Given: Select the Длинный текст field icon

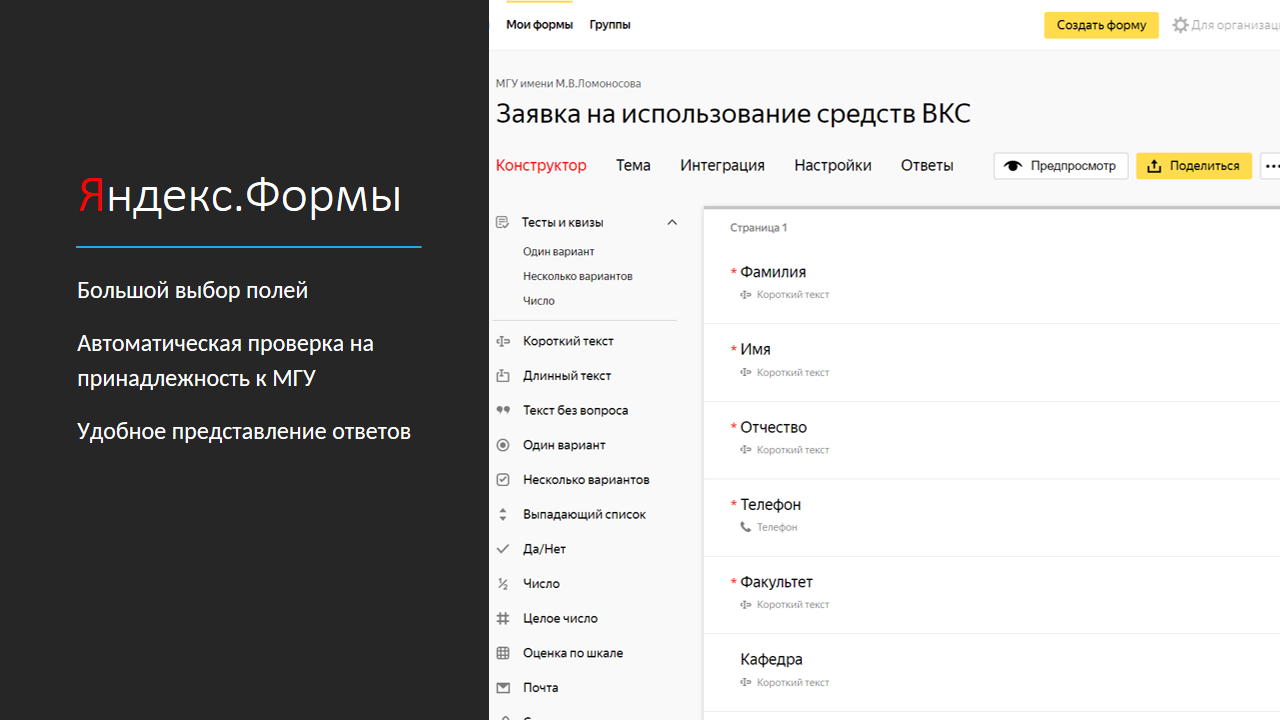Looking at the screenshot, I should pos(503,376).
